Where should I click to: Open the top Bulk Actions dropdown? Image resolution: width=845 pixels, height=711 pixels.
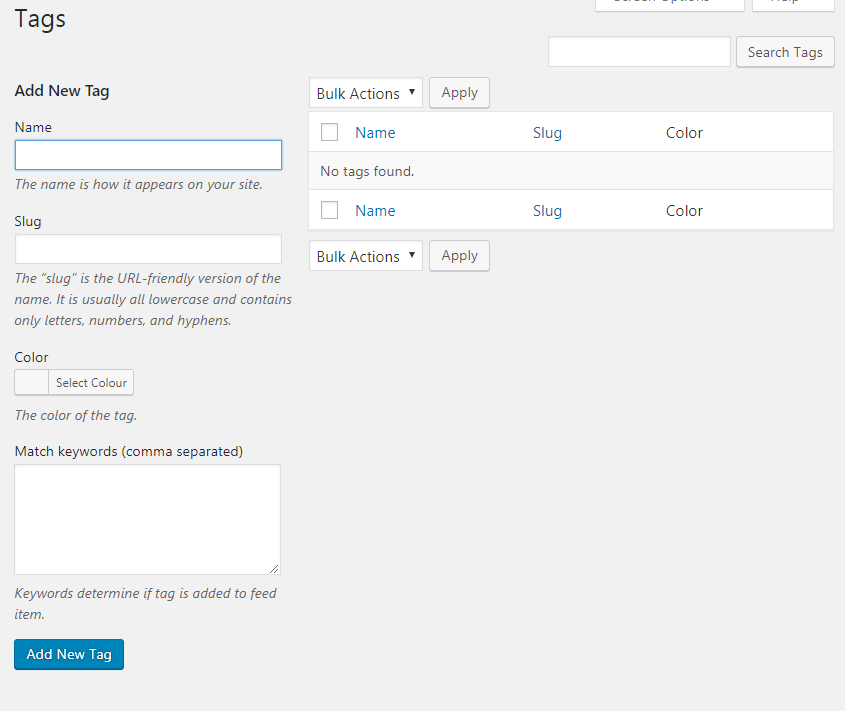[x=366, y=93]
